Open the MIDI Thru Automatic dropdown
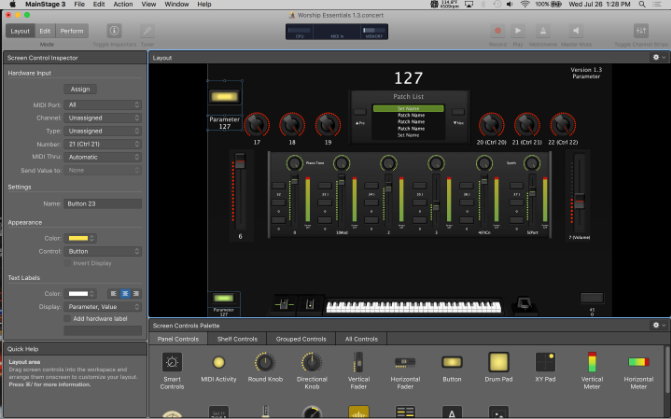The width and height of the screenshot is (671, 419). [x=103, y=157]
